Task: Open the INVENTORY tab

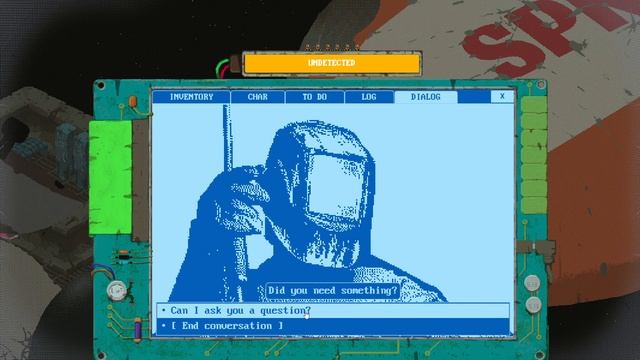Action: click(191, 97)
